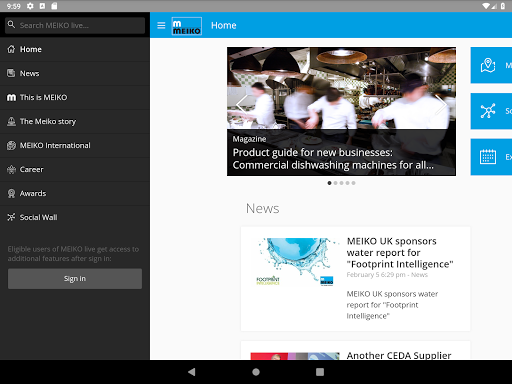
Task: Click the search magnifier icon
Action: click(11, 24)
